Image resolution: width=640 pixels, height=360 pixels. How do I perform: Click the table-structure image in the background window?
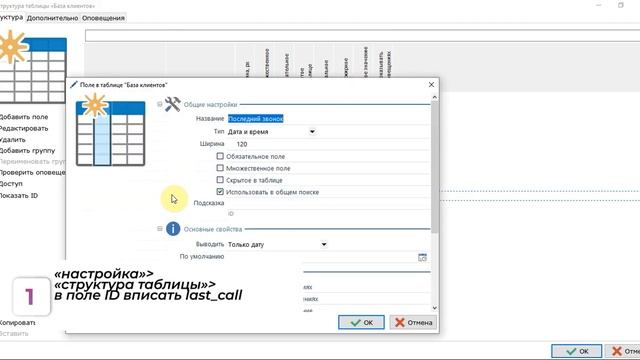pyautogui.click(x=32, y=67)
